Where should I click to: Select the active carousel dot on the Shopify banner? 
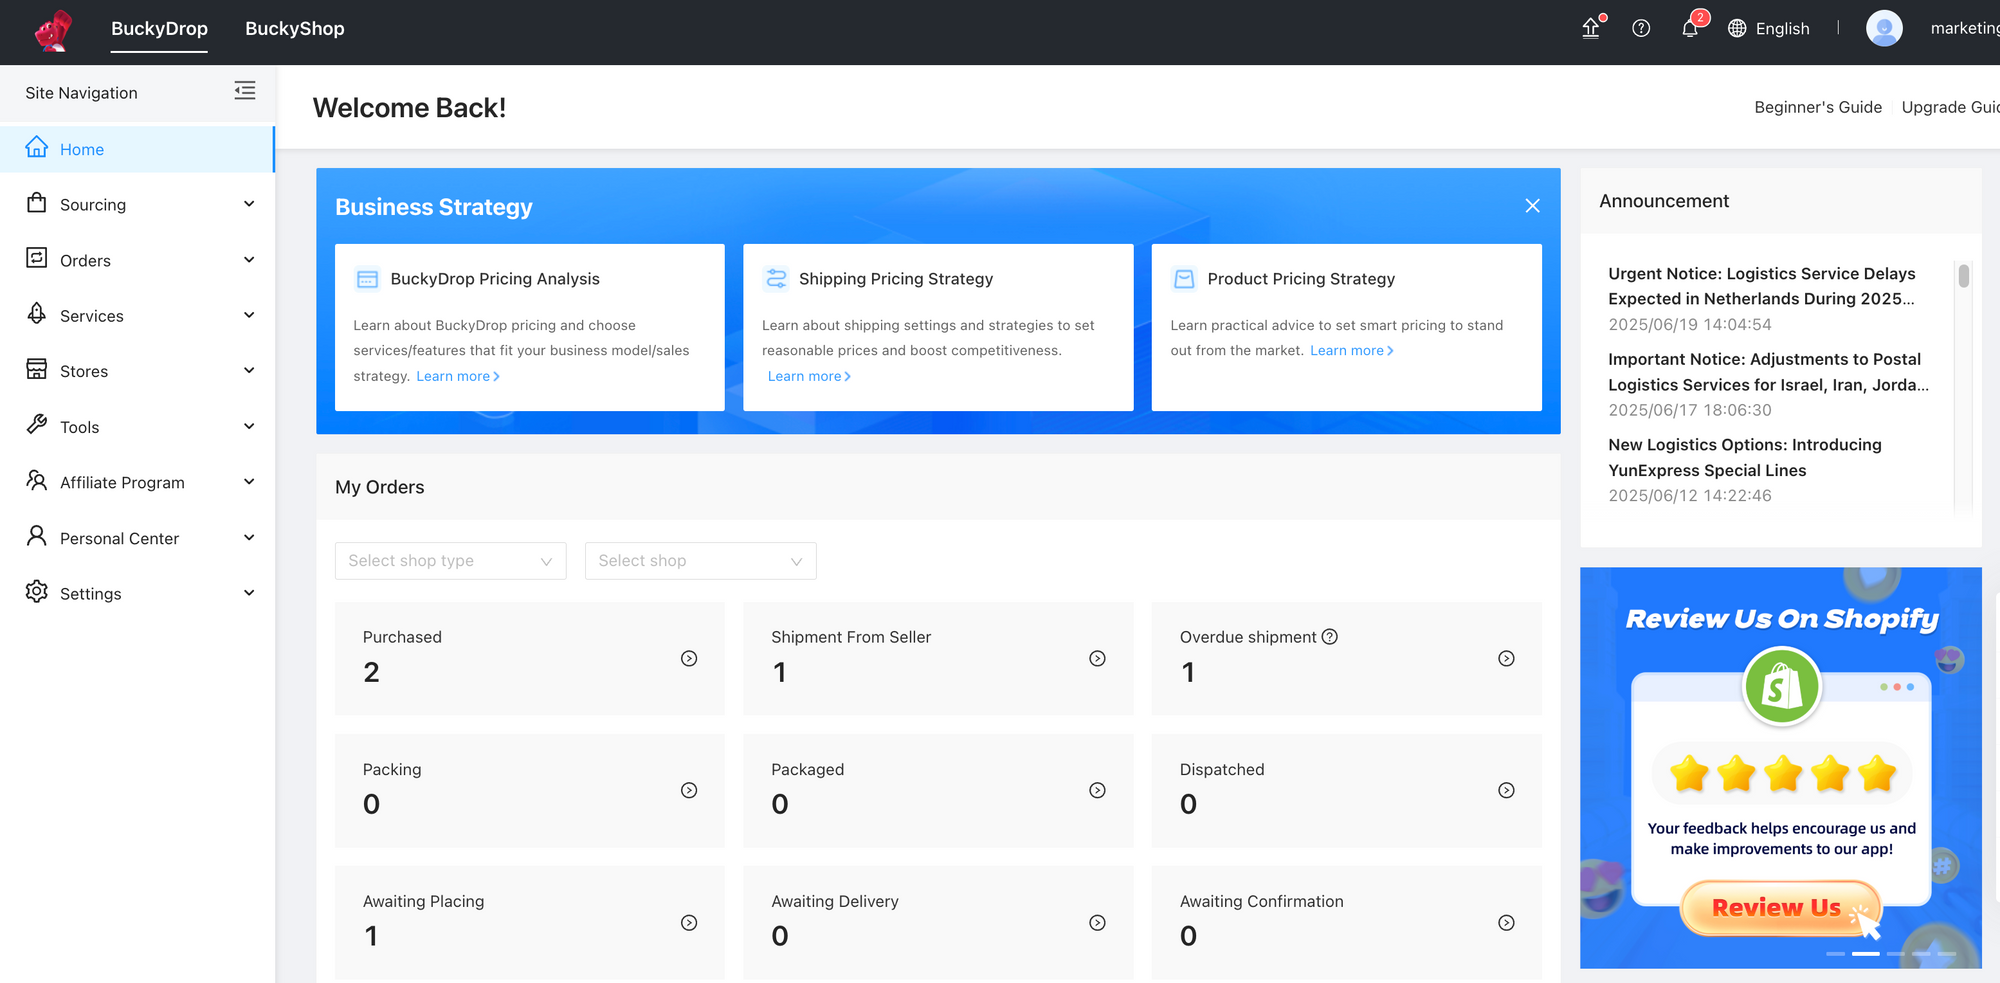(1865, 954)
